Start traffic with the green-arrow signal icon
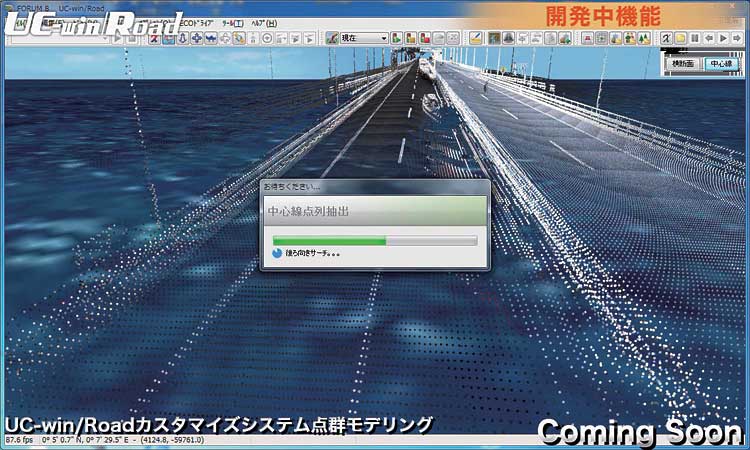The height and width of the screenshot is (450, 750). point(396,38)
